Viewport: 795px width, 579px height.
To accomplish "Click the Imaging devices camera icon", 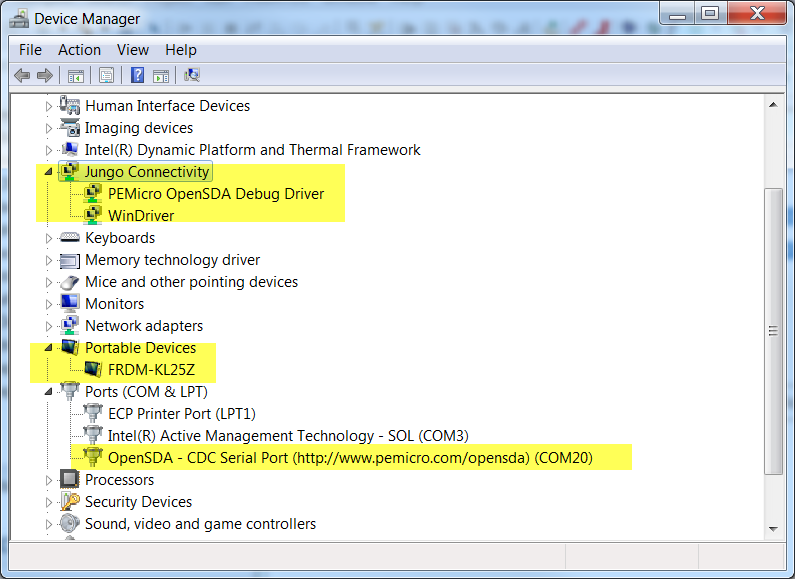I will (x=69, y=128).
